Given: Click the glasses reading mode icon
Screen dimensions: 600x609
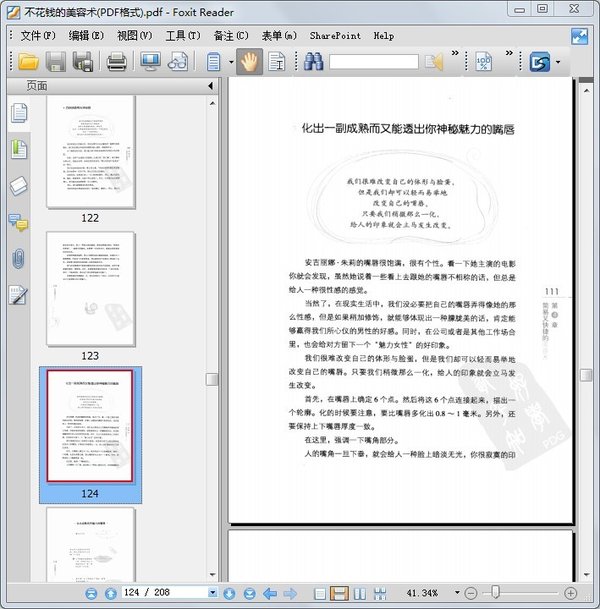Looking at the screenshot, I should click(178, 61).
